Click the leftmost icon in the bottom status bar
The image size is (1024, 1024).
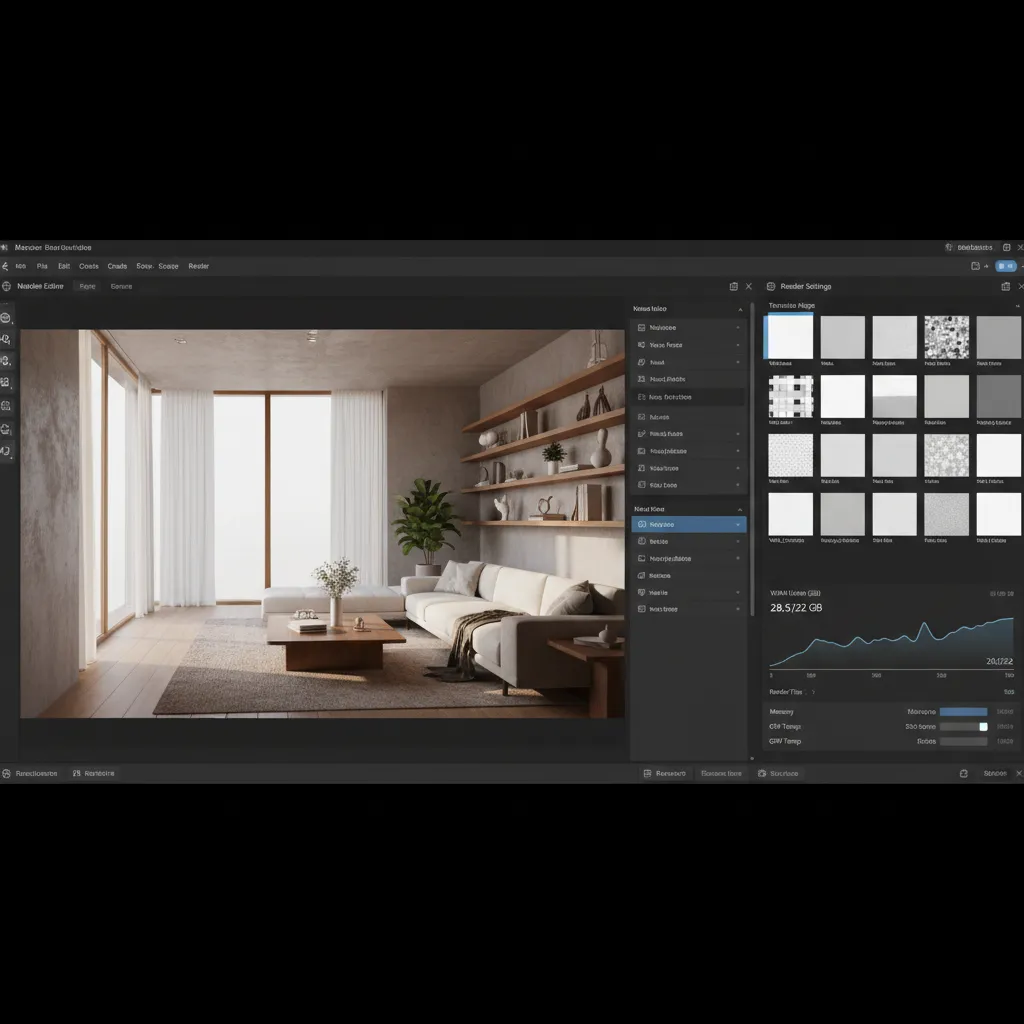tap(8, 773)
